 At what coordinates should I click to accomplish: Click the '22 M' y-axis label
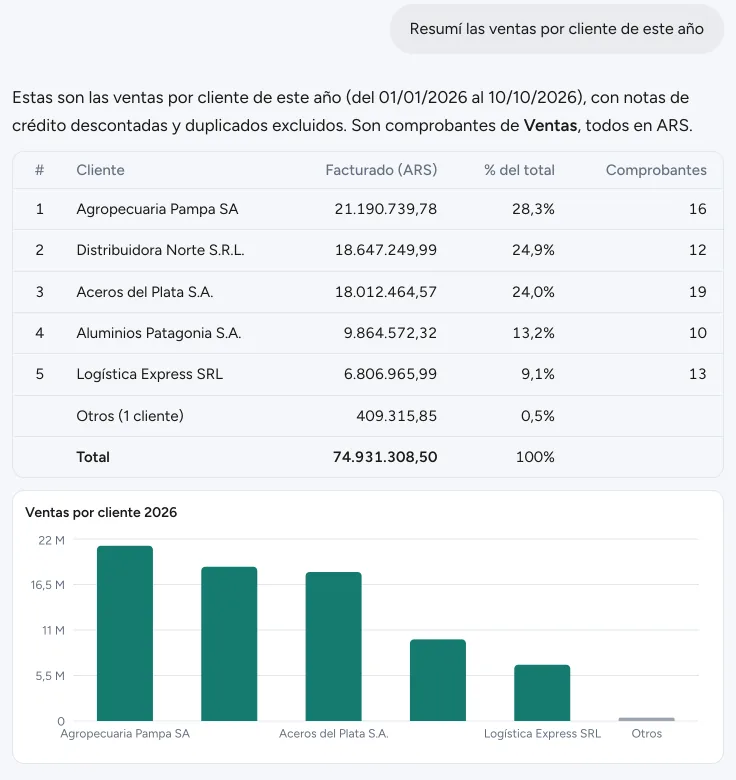[x=51, y=540]
